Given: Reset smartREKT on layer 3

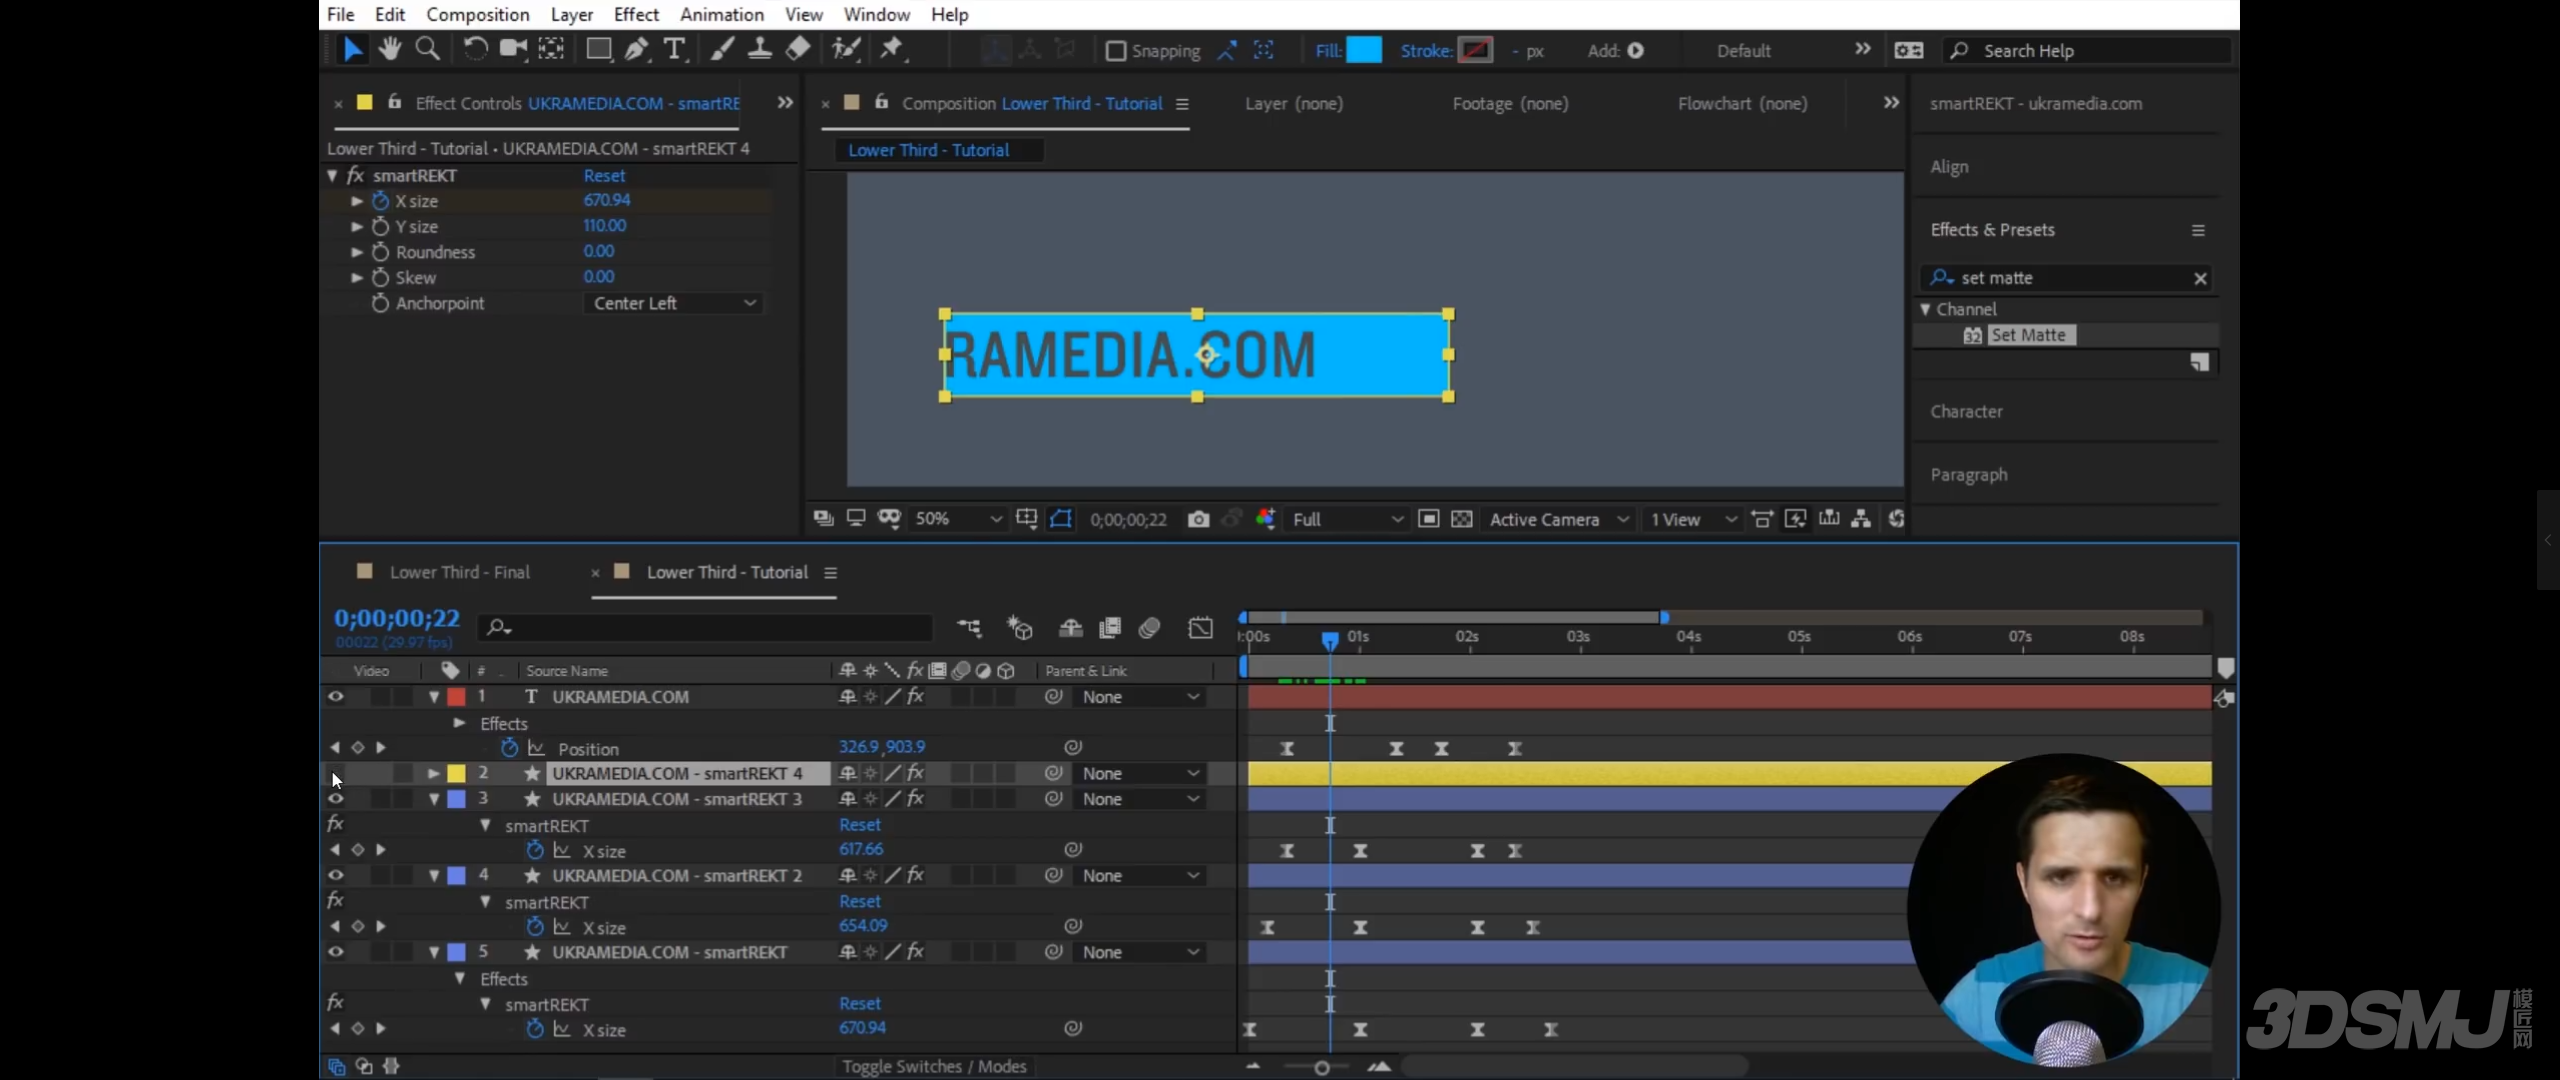Looking at the screenshot, I should 860,825.
